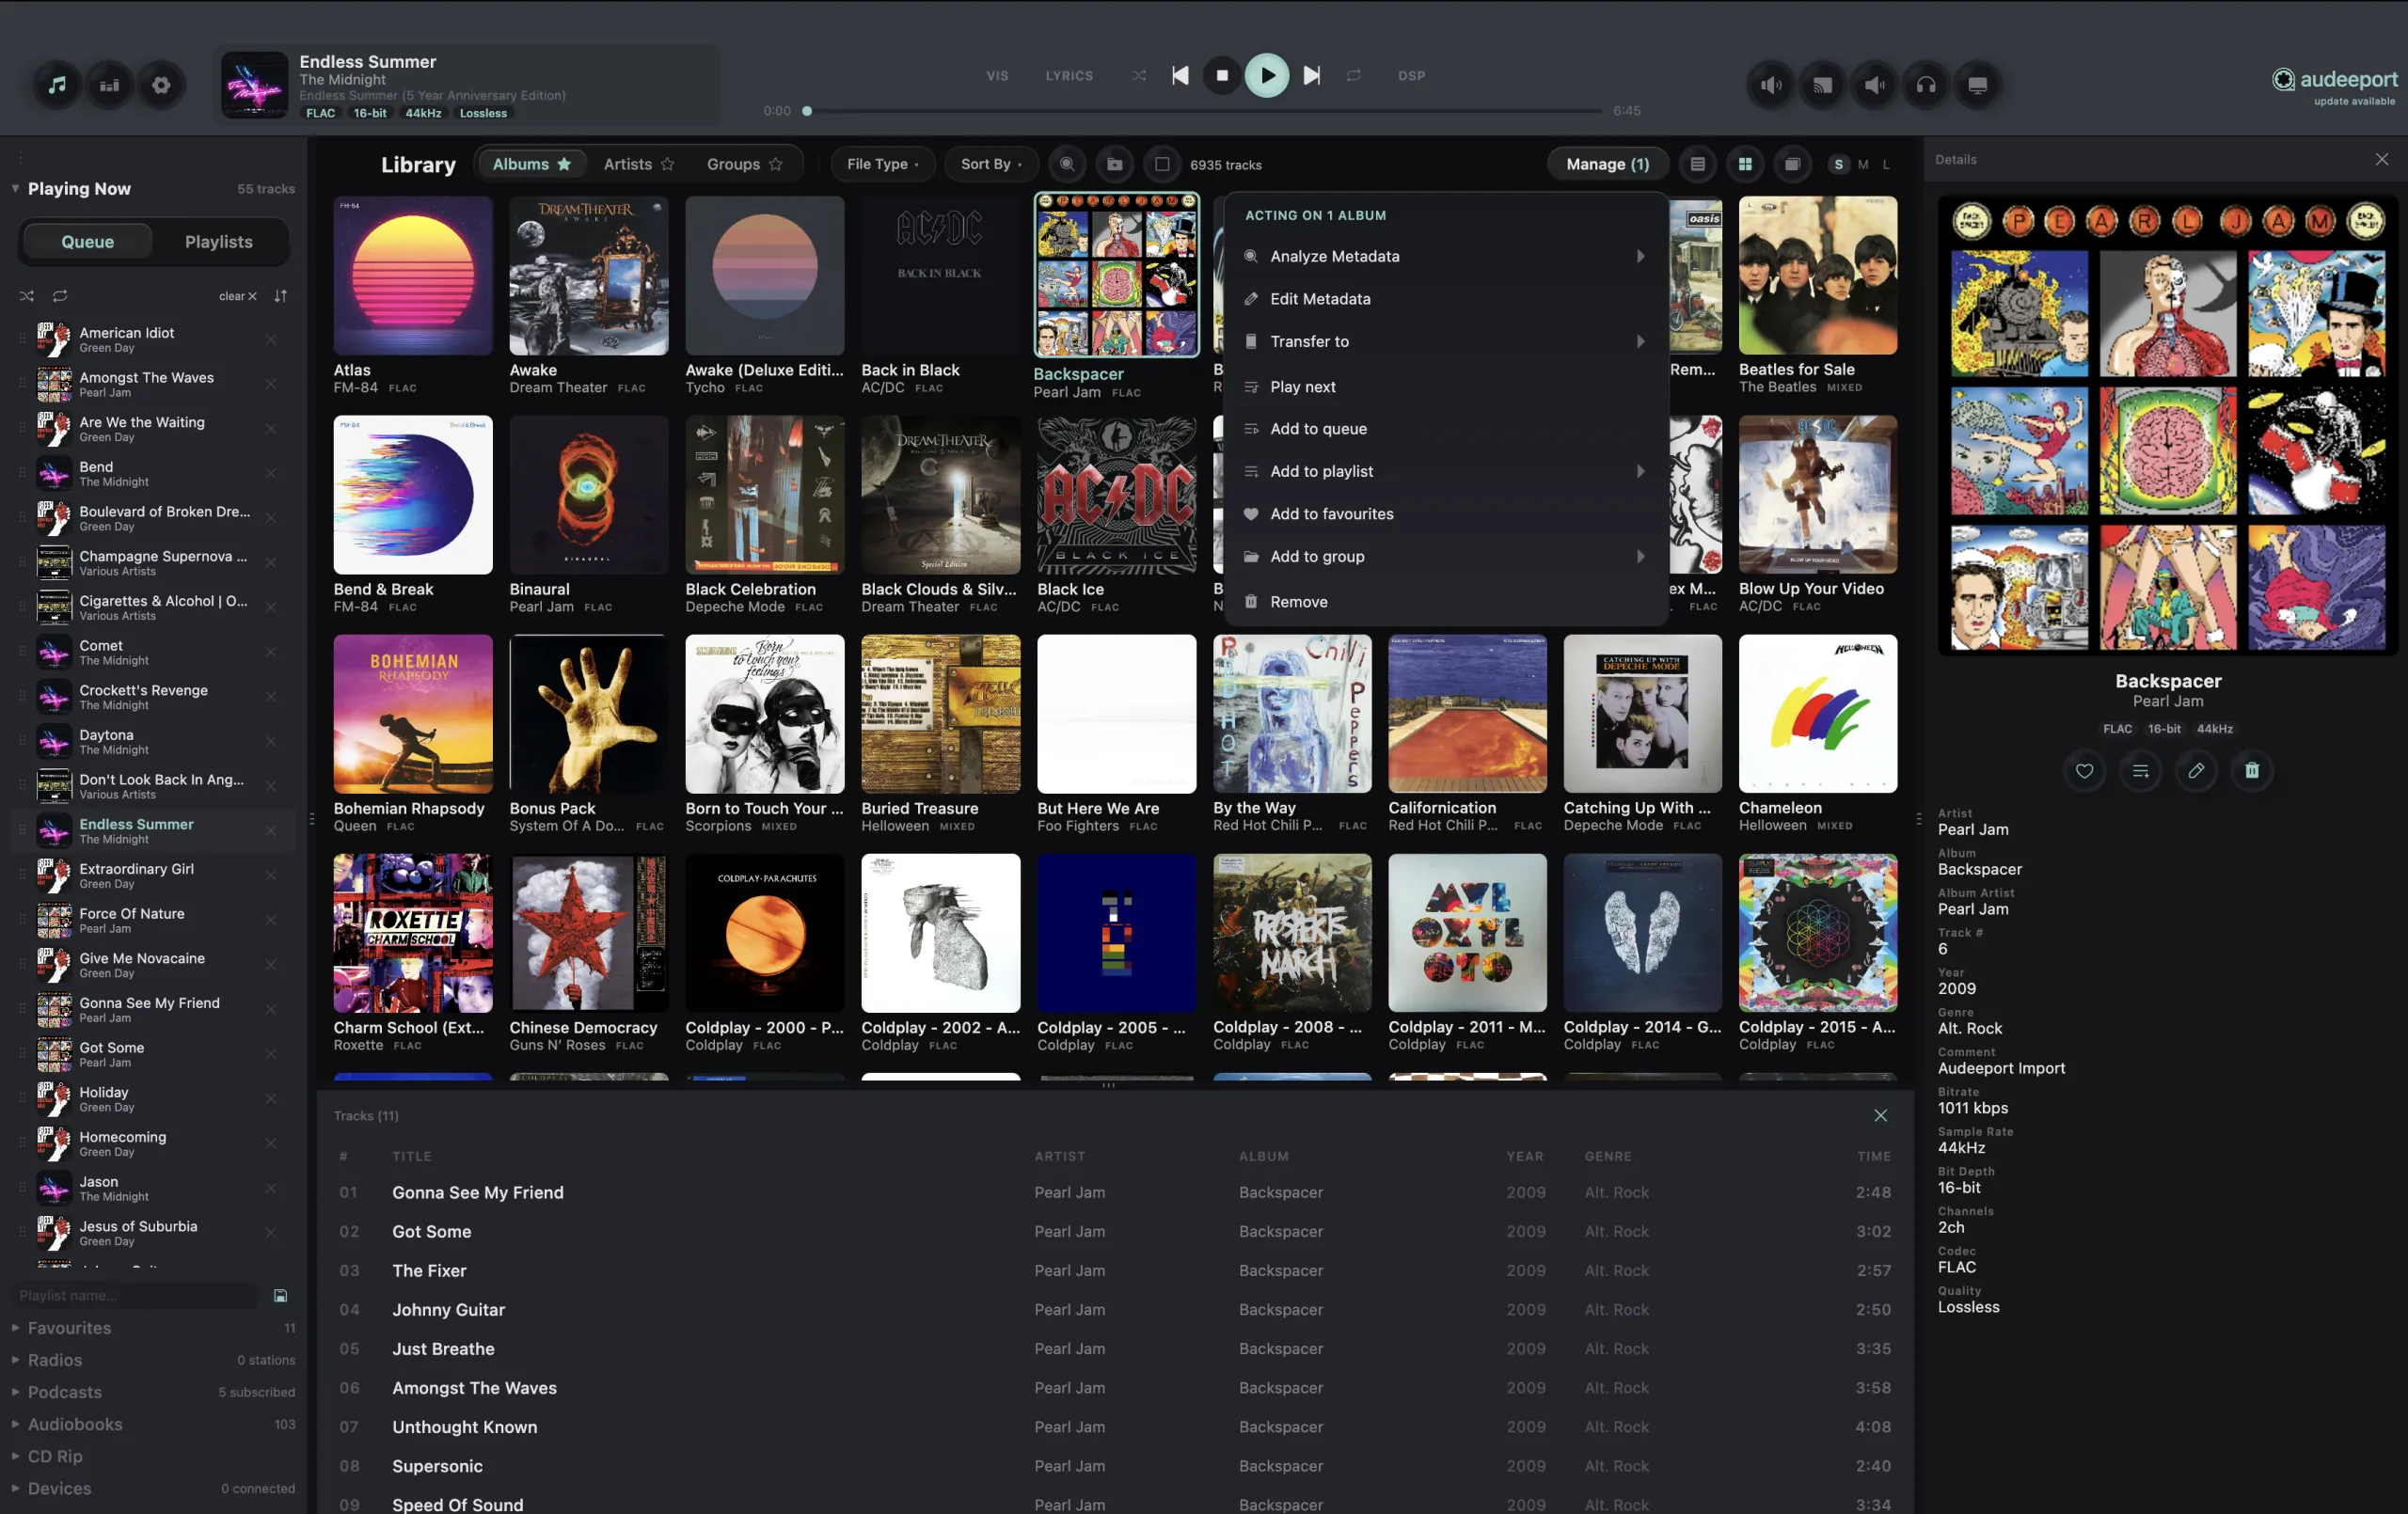Close the Details panel
The height and width of the screenshot is (1514, 2408).
(x=2381, y=159)
